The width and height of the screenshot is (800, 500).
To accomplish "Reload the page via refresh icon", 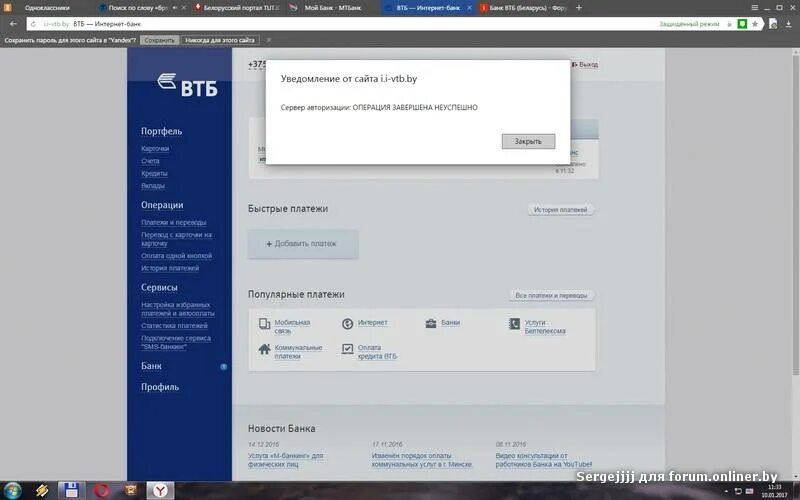I will 33,24.
